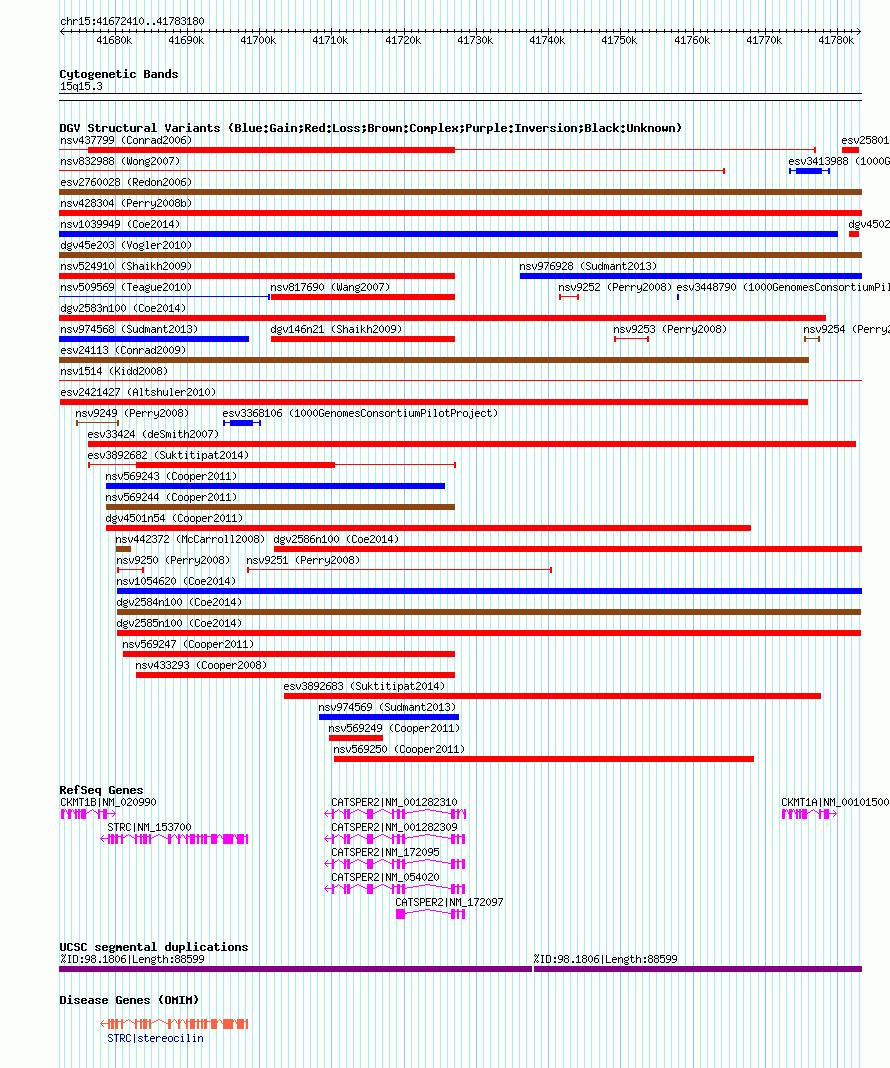Viewport: 890px width, 1068px height.
Task: Open gene CKMT1B|NM_020990
Action: (x=108, y=802)
